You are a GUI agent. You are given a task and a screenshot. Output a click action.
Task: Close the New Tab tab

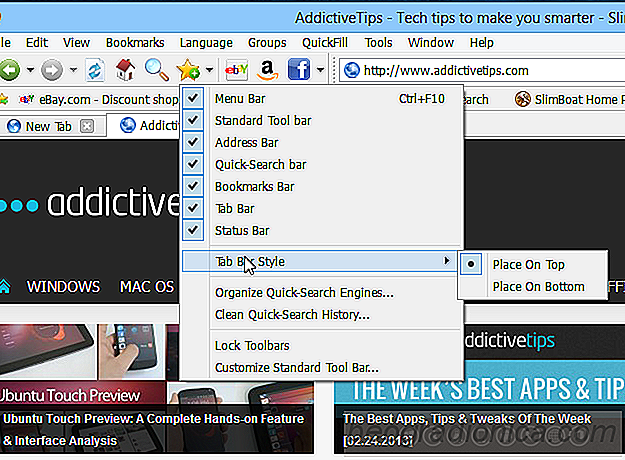(x=87, y=126)
